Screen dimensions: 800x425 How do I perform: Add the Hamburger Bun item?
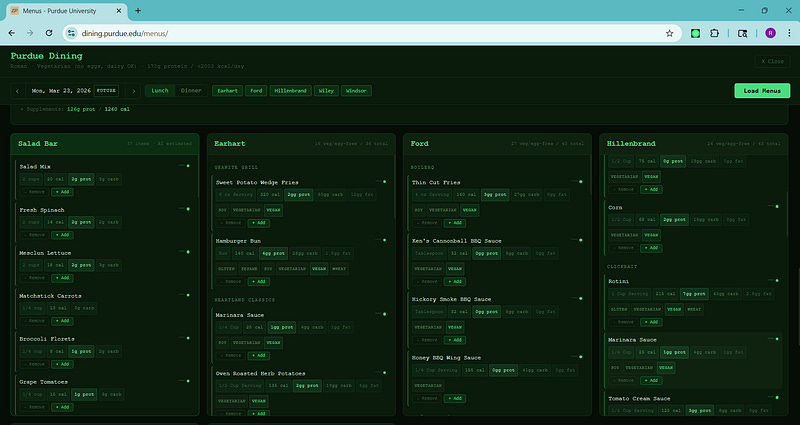[259, 281]
